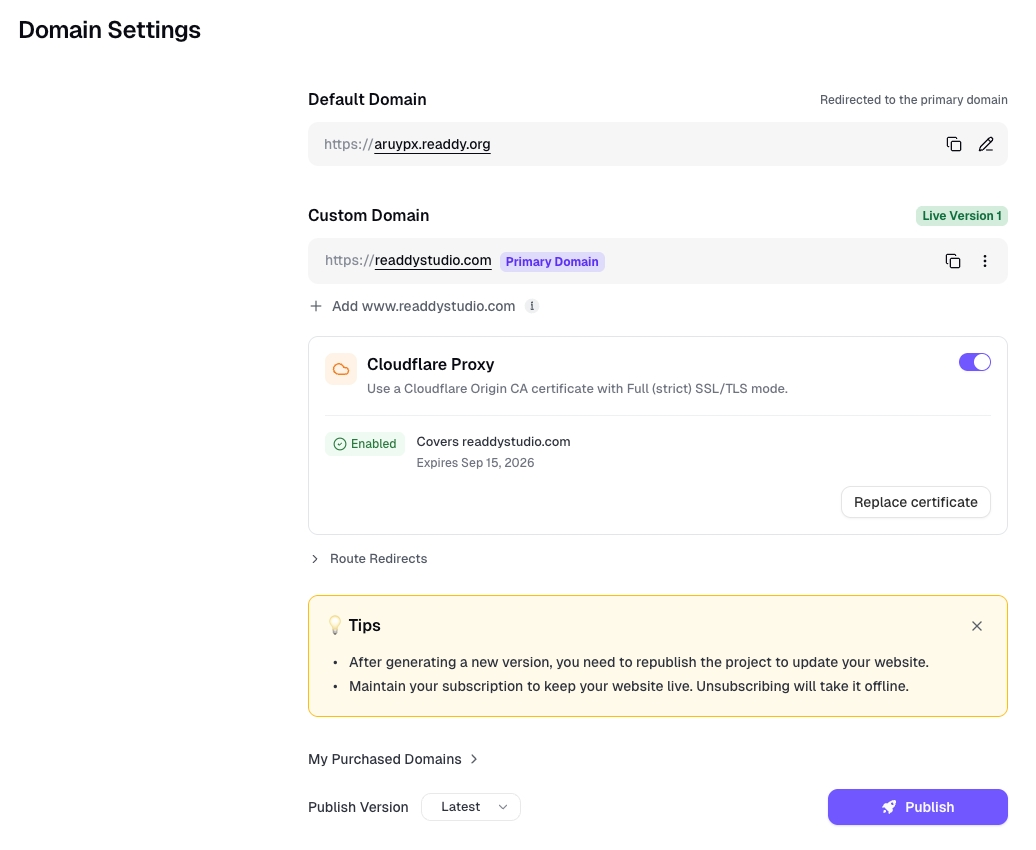Click Replace certificate button
This screenshot has width=1036, height=850.
pyautogui.click(x=916, y=502)
